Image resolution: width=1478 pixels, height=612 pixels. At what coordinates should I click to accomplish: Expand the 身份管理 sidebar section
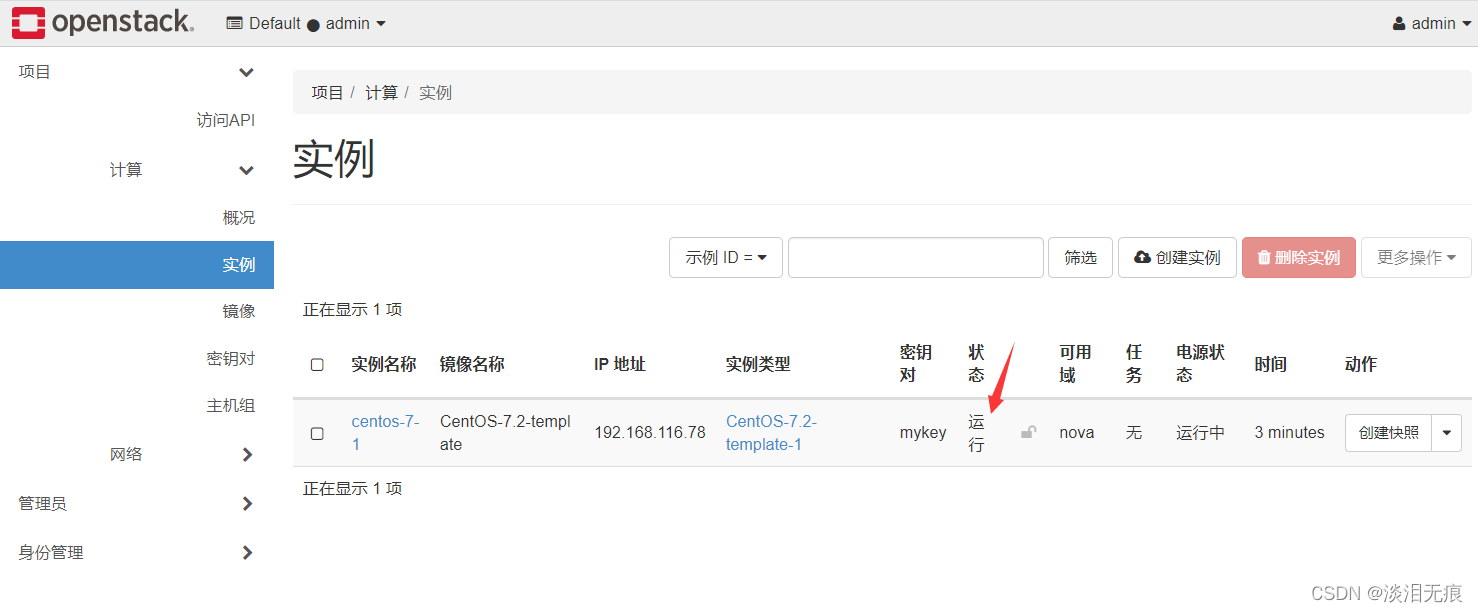tap(137, 552)
